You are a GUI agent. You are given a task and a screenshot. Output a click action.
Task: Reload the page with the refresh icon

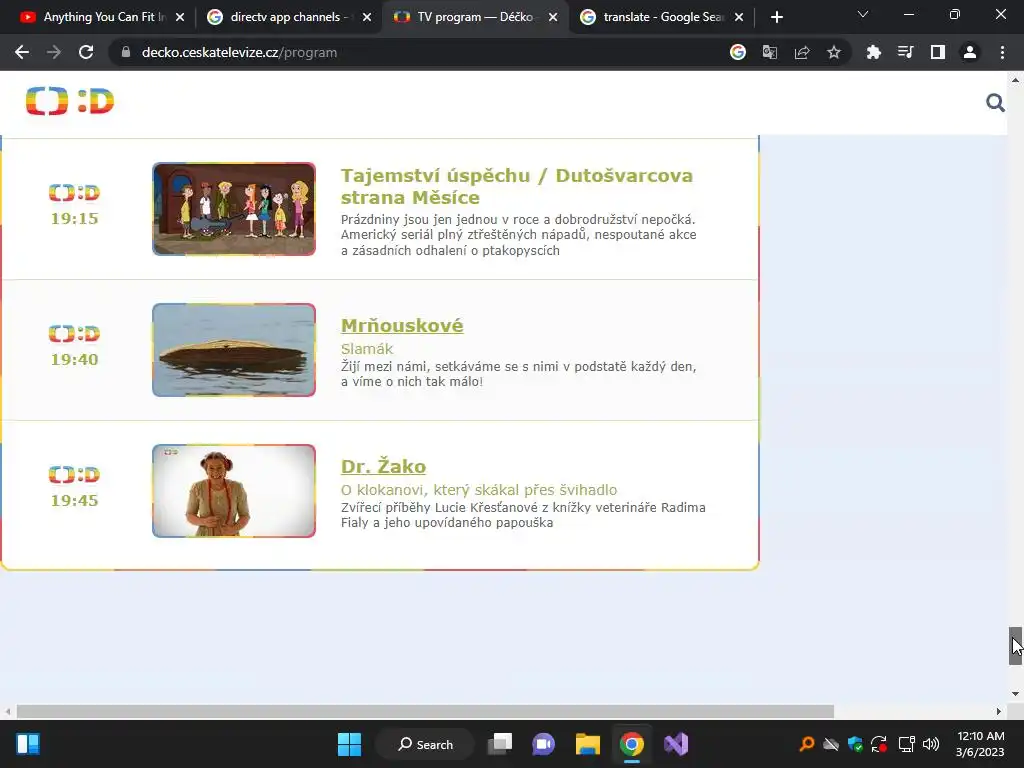point(86,52)
